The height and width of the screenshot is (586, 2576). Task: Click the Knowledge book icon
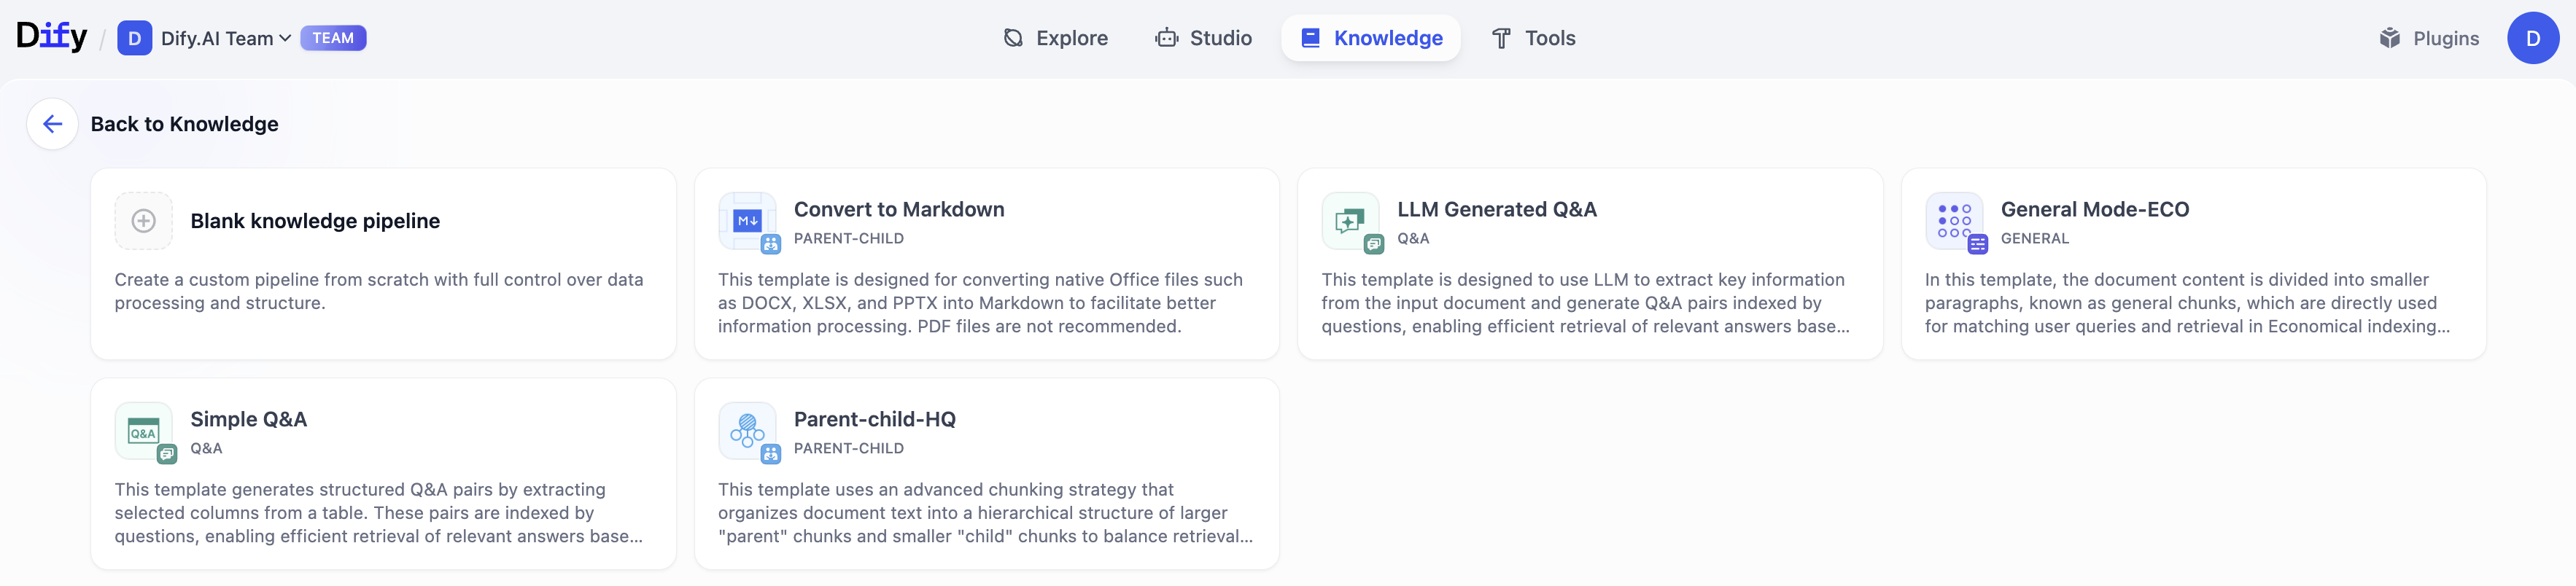click(1310, 38)
